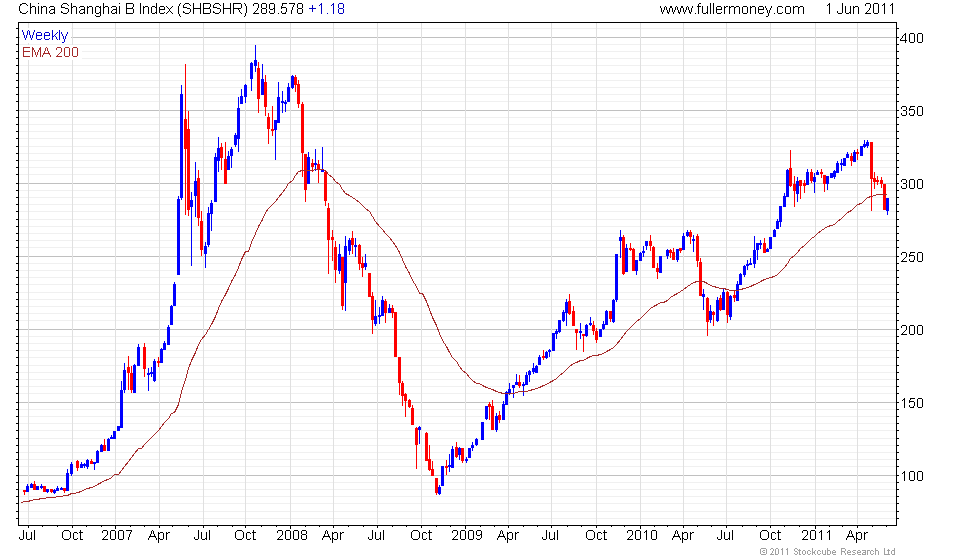980x560 pixels.
Task: Click the Apr label right after 2009
Action: pyautogui.click(x=508, y=536)
